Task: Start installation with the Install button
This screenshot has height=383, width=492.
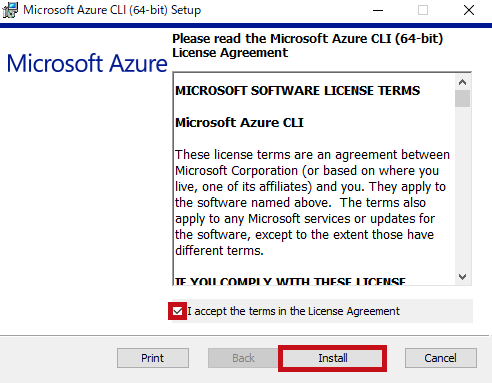Action: (x=332, y=358)
